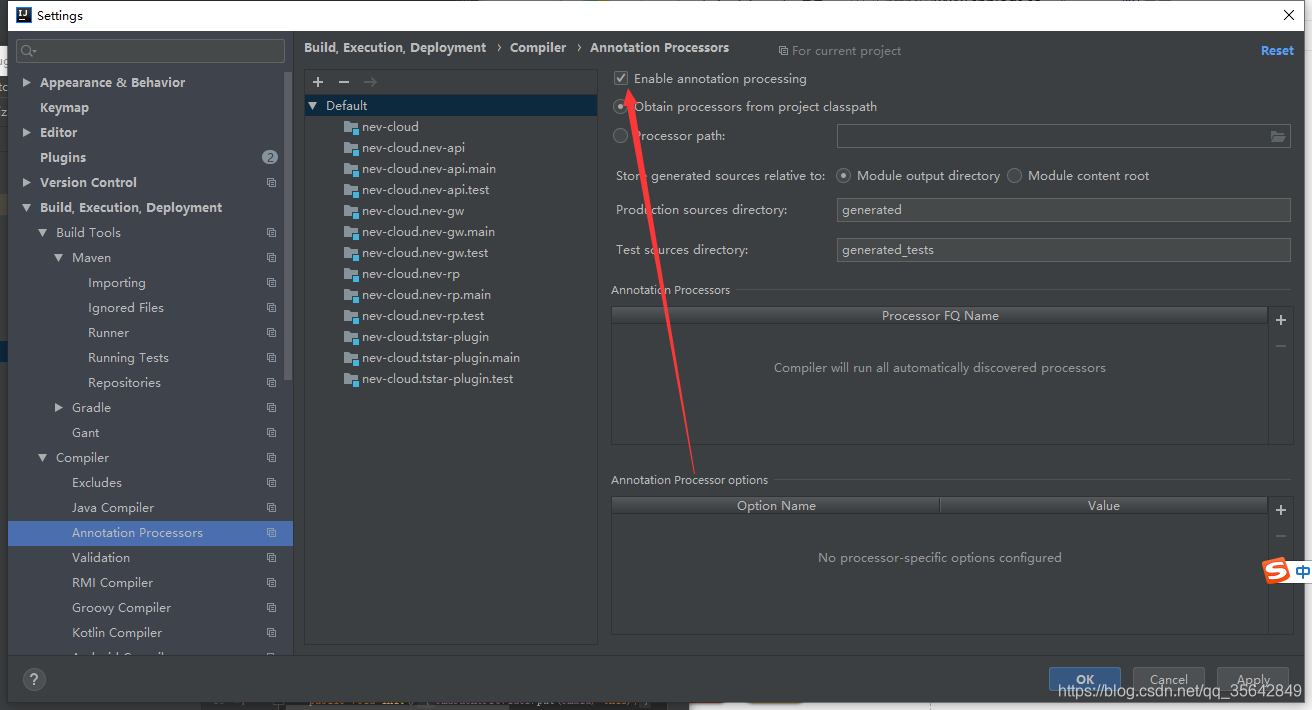1312x710 pixels.
Task: Click Build, Execution, Deployment breadcrumb
Action: coord(395,48)
